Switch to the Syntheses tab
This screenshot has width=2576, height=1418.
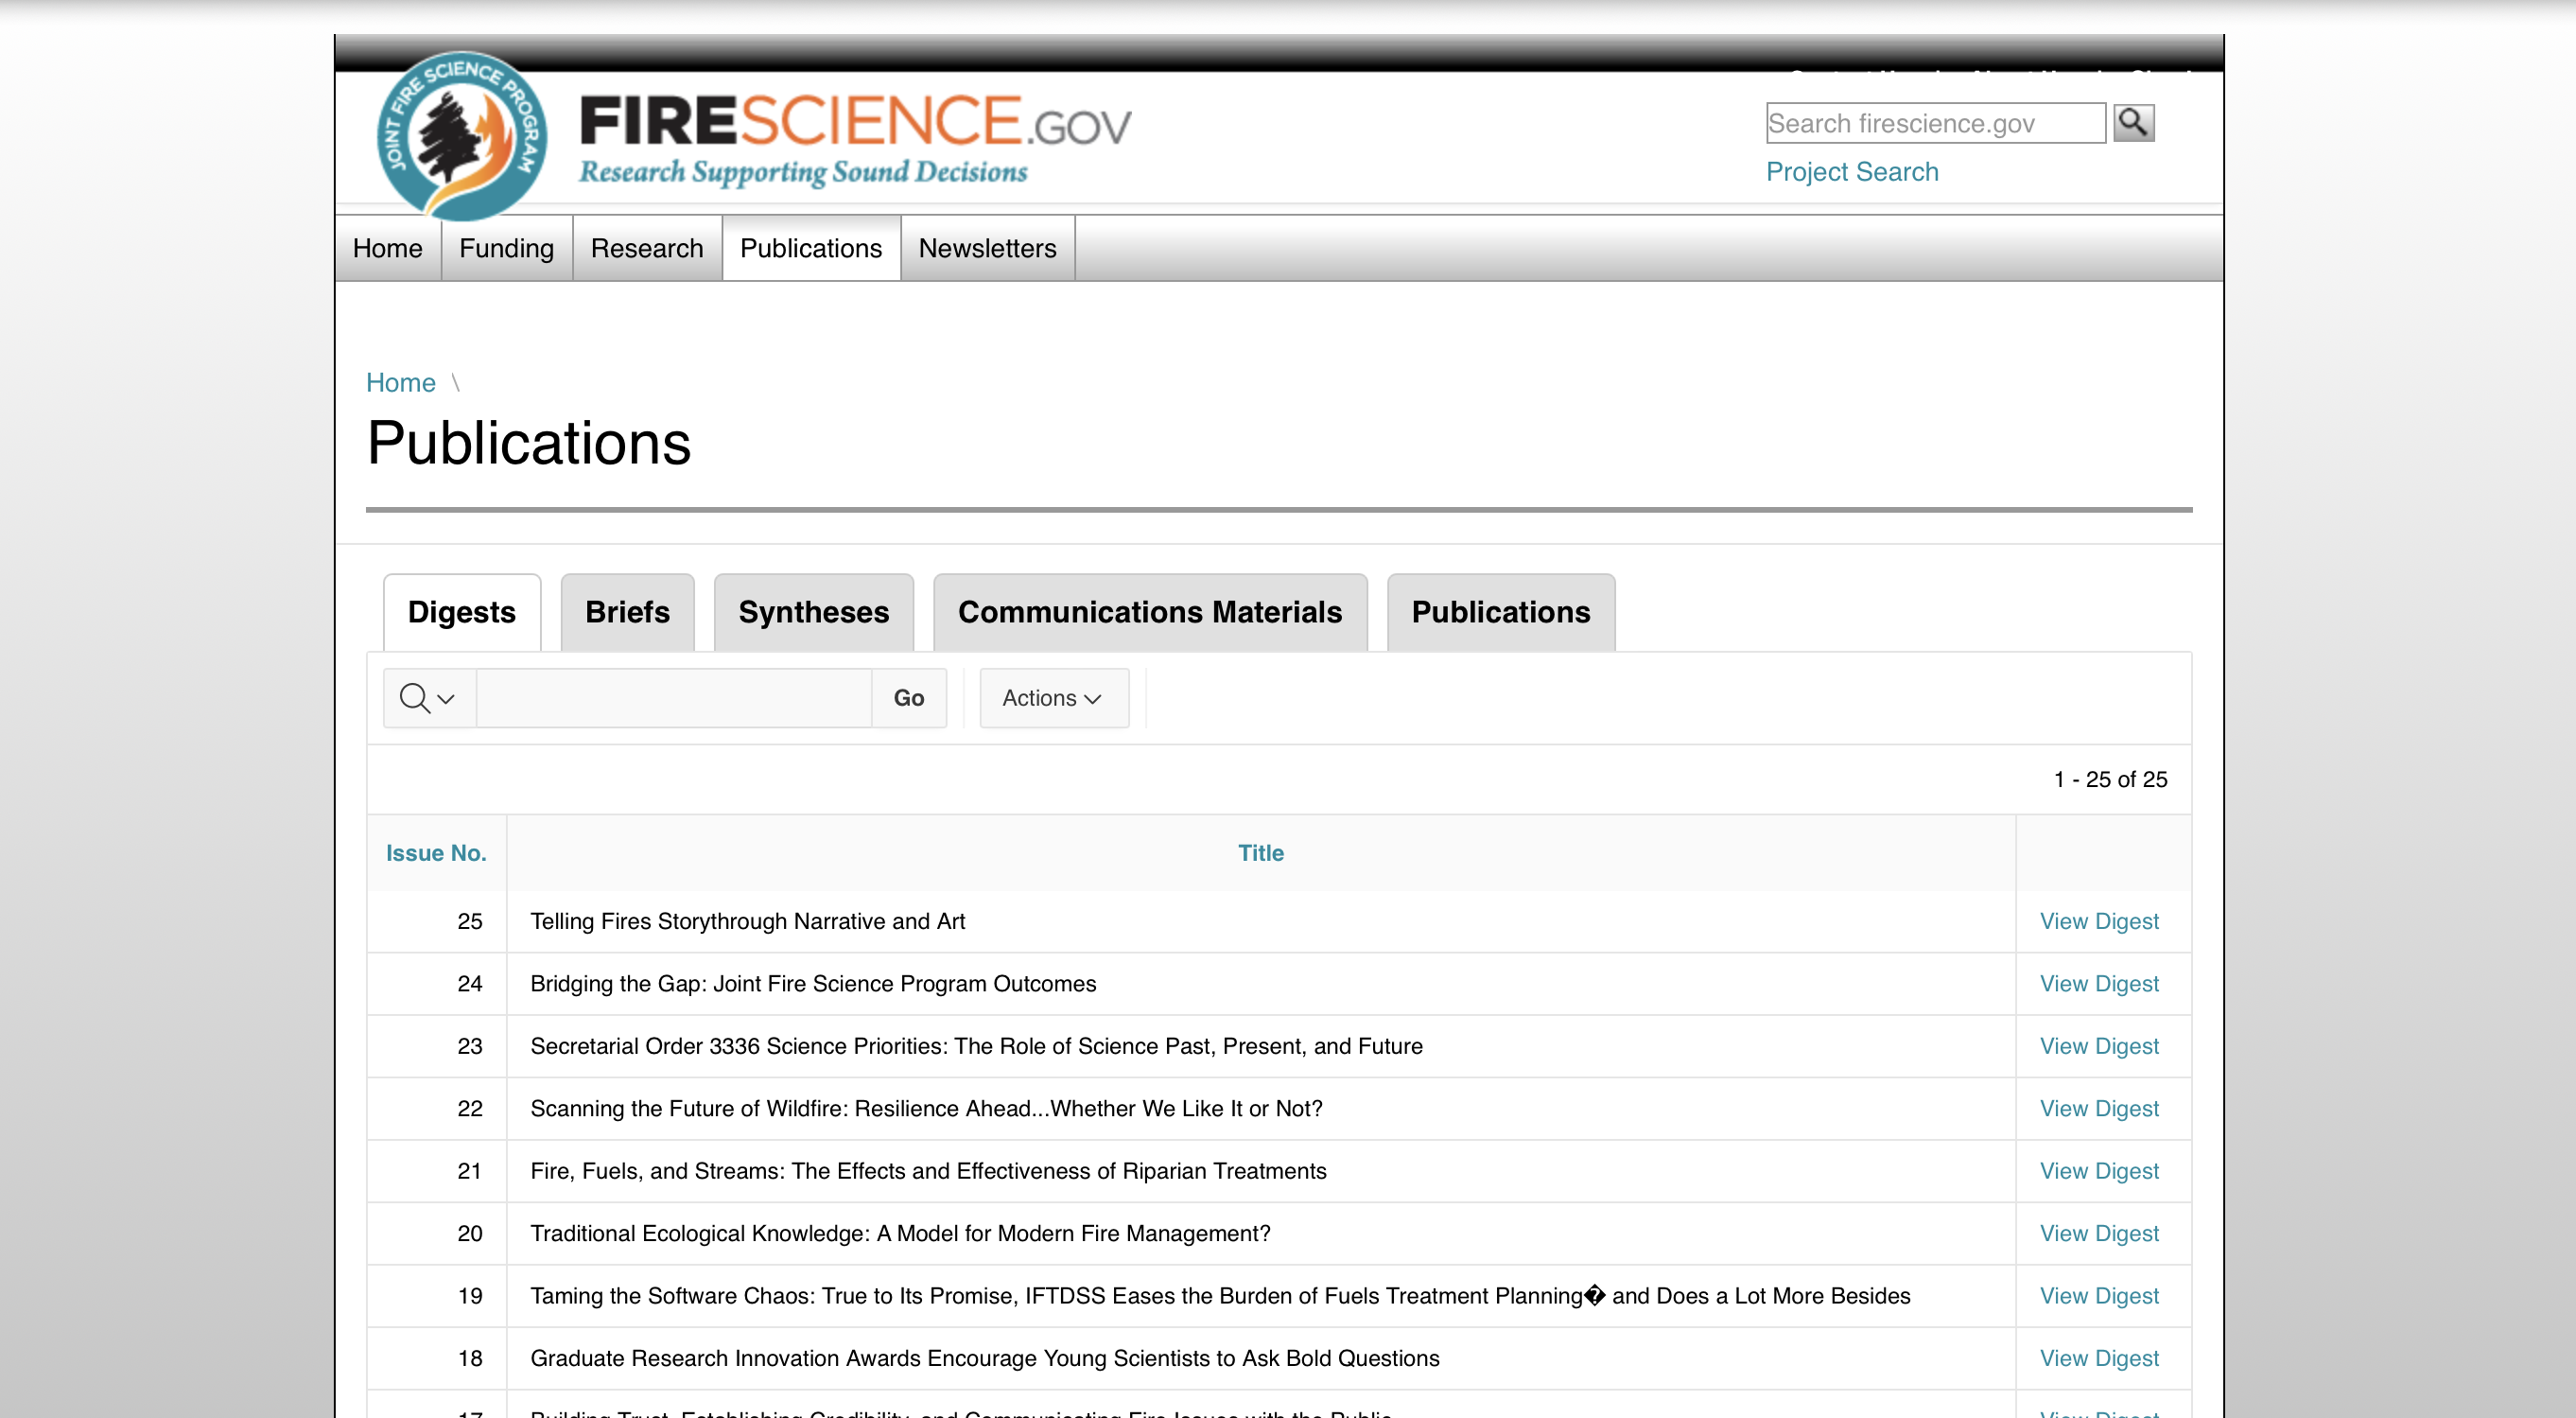tap(813, 612)
